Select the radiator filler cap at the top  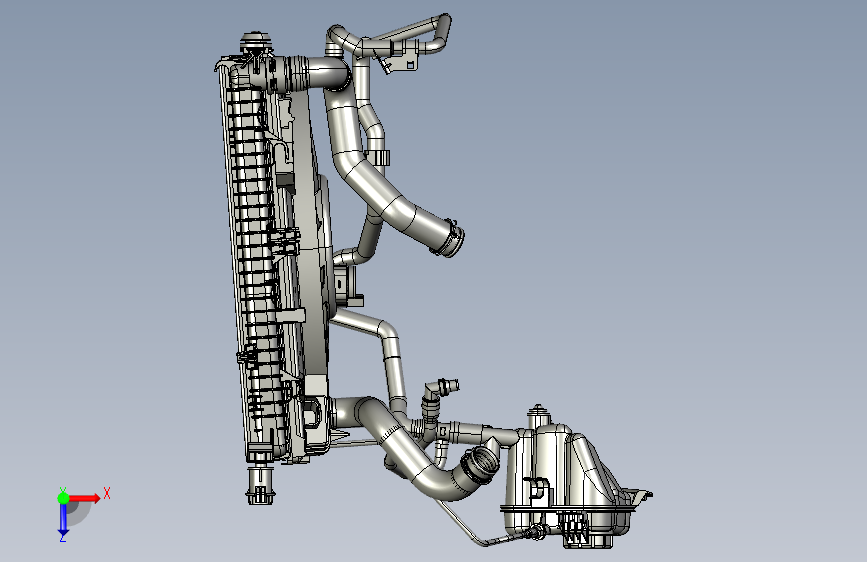[x=255, y=41]
